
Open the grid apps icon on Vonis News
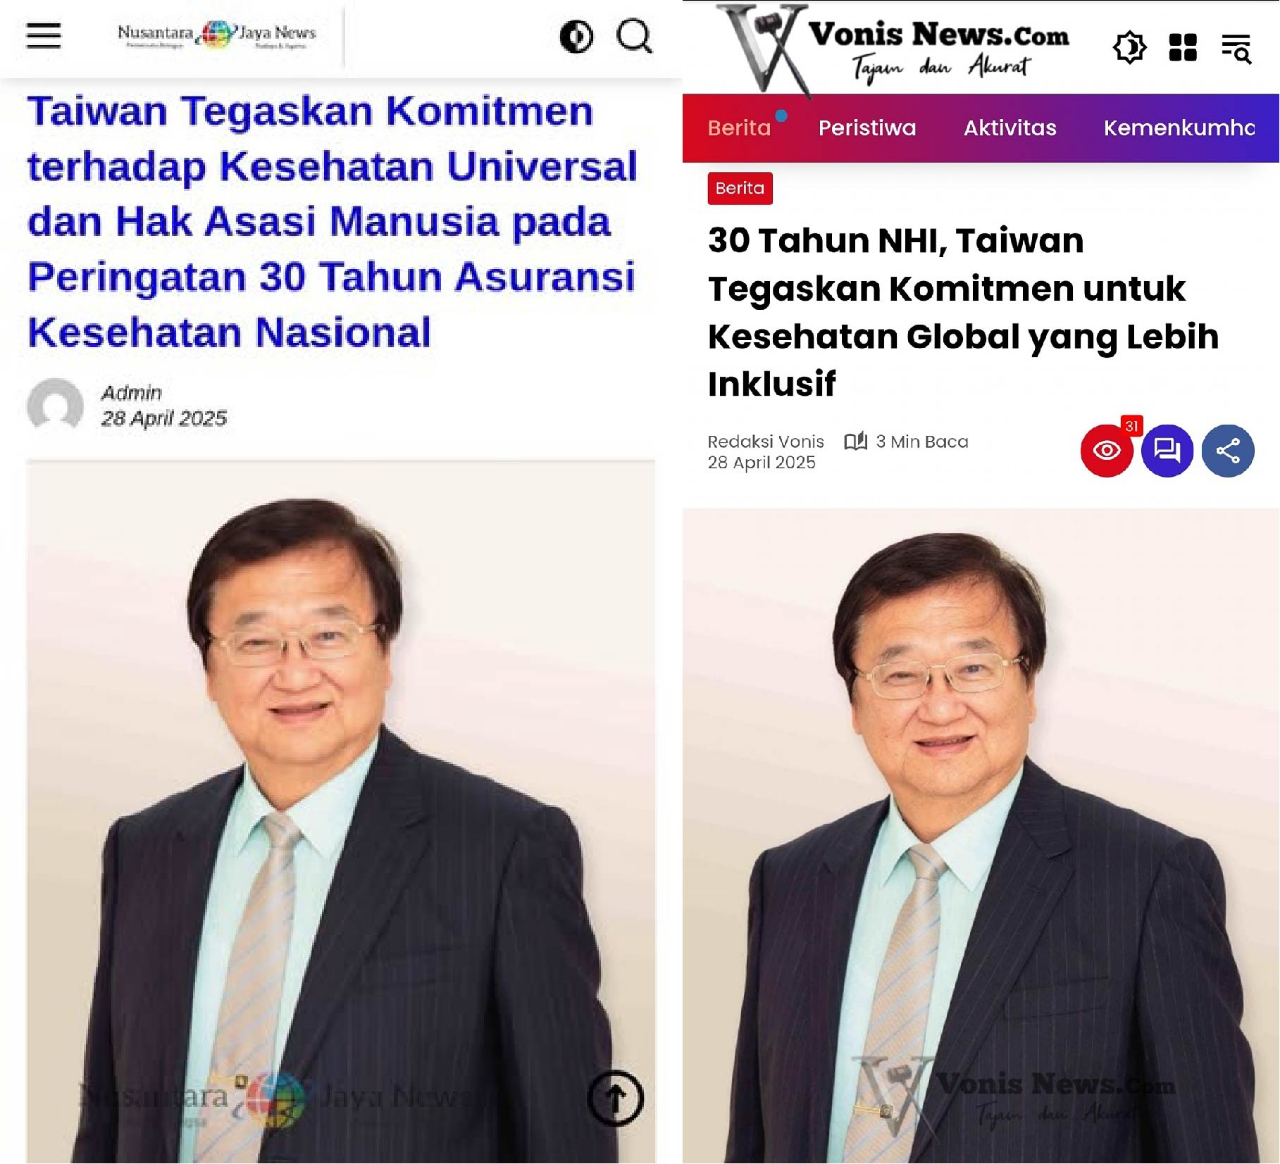(x=1183, y=47)
